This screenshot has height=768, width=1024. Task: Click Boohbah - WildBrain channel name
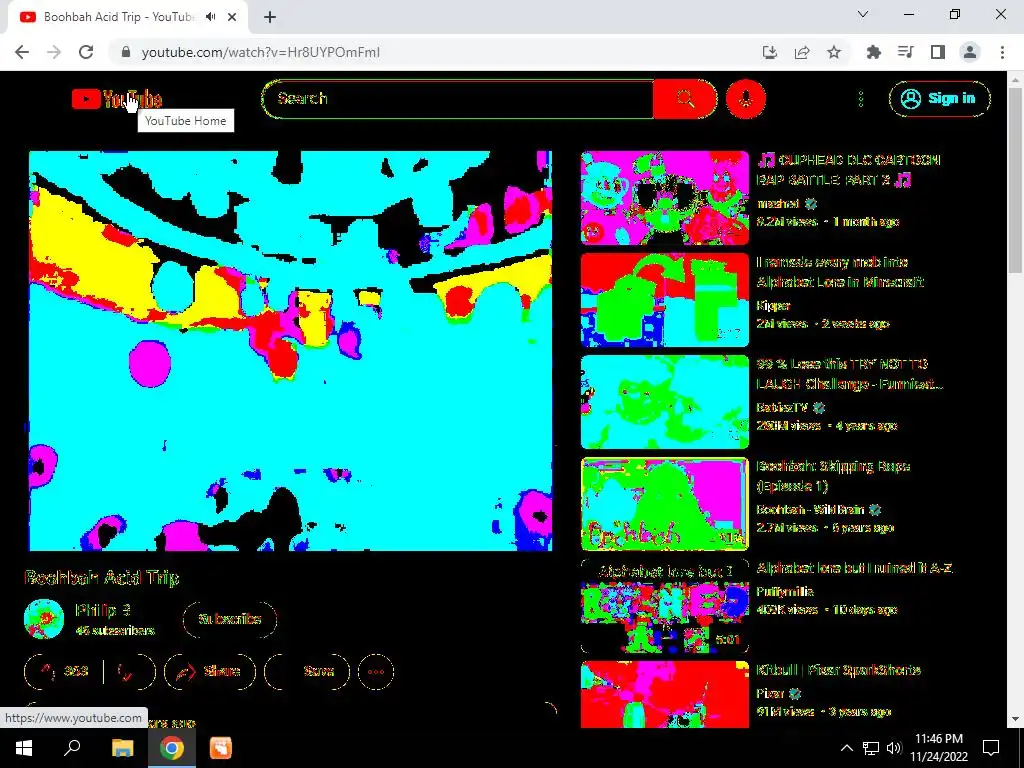tap(810, 509)
